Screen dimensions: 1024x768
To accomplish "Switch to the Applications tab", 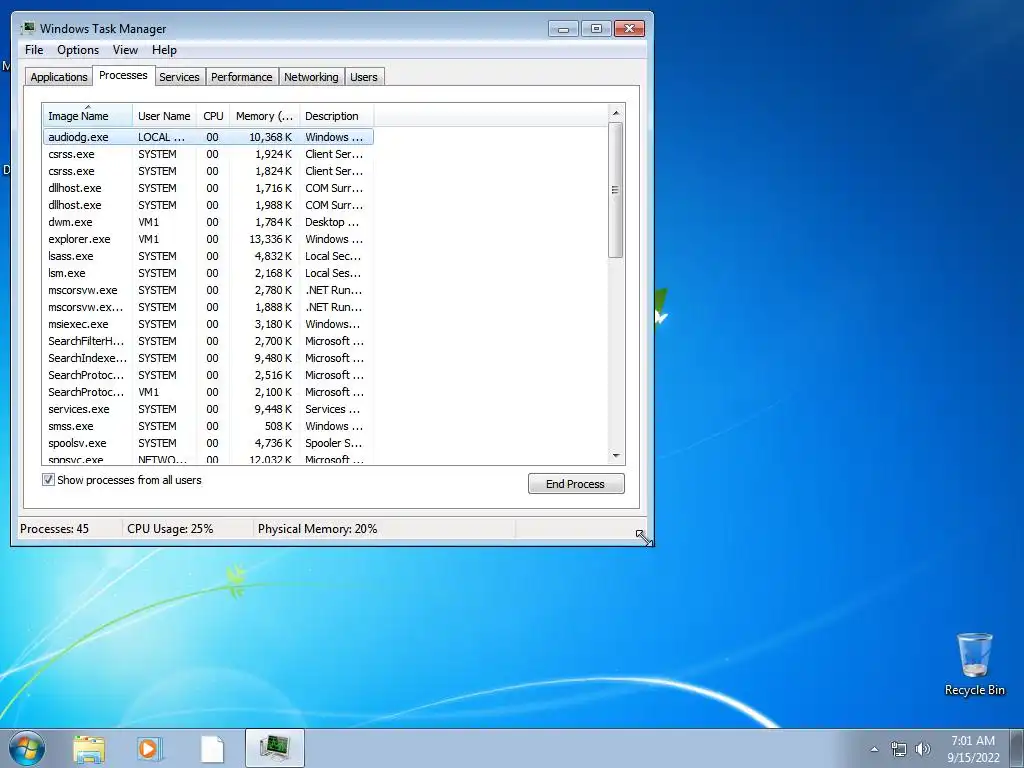I will 59,77.
